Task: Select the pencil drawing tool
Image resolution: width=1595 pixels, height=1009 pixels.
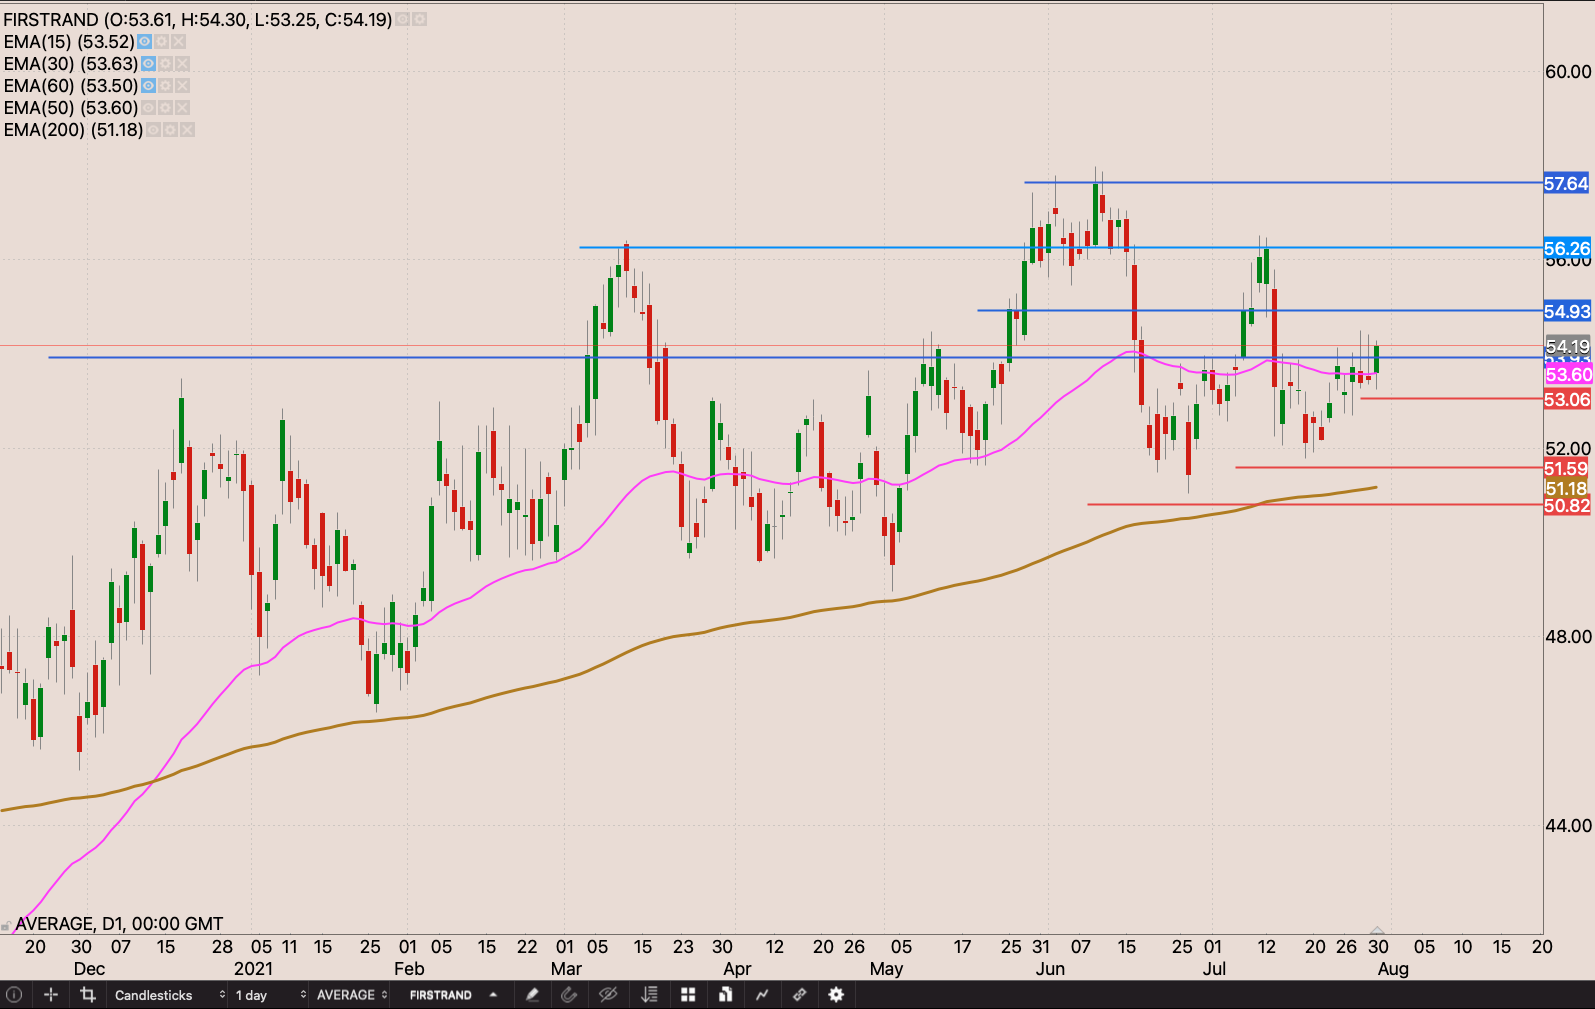Action: pos(532,995)
